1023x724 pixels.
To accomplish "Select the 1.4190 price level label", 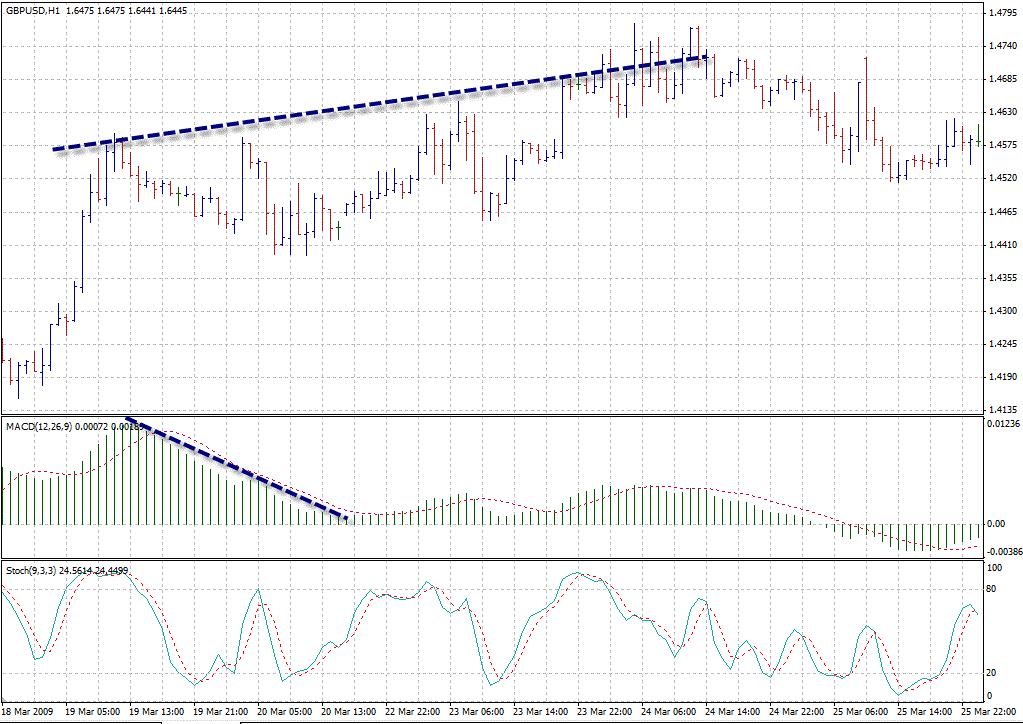I will 1003,377.
